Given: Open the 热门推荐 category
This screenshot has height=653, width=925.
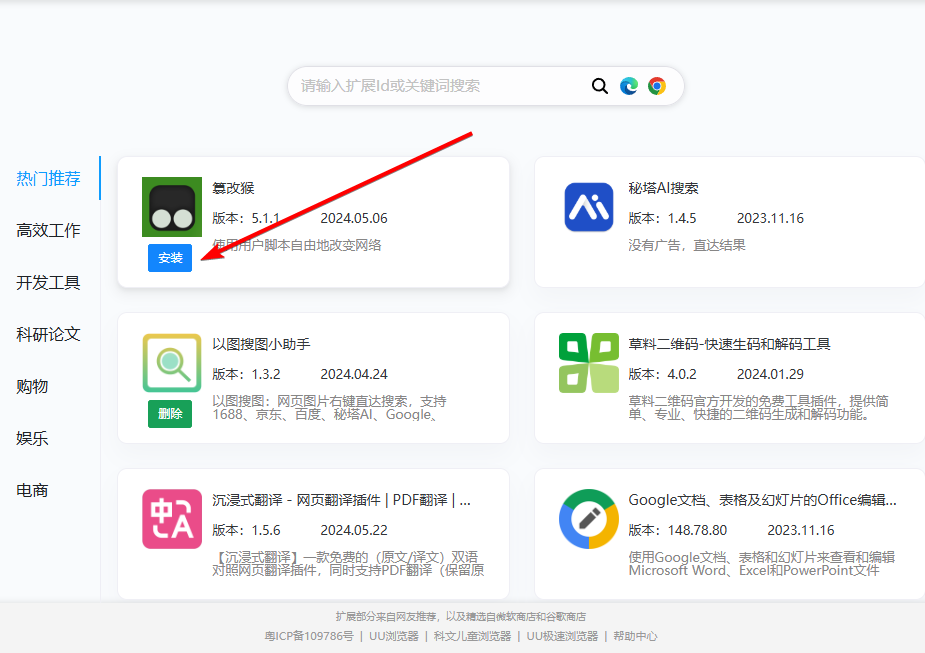Looking at the screenshot, I should [x=48, y=178].
